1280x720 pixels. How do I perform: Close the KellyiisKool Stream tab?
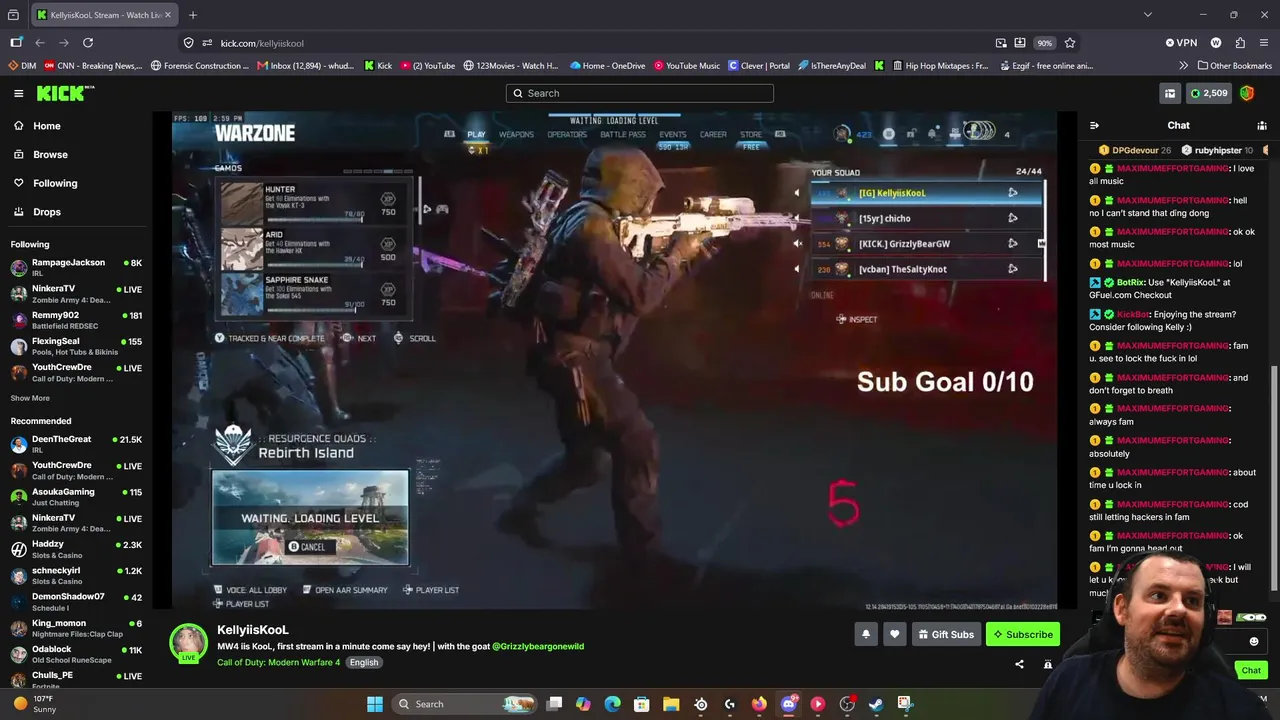coord(168,15)
